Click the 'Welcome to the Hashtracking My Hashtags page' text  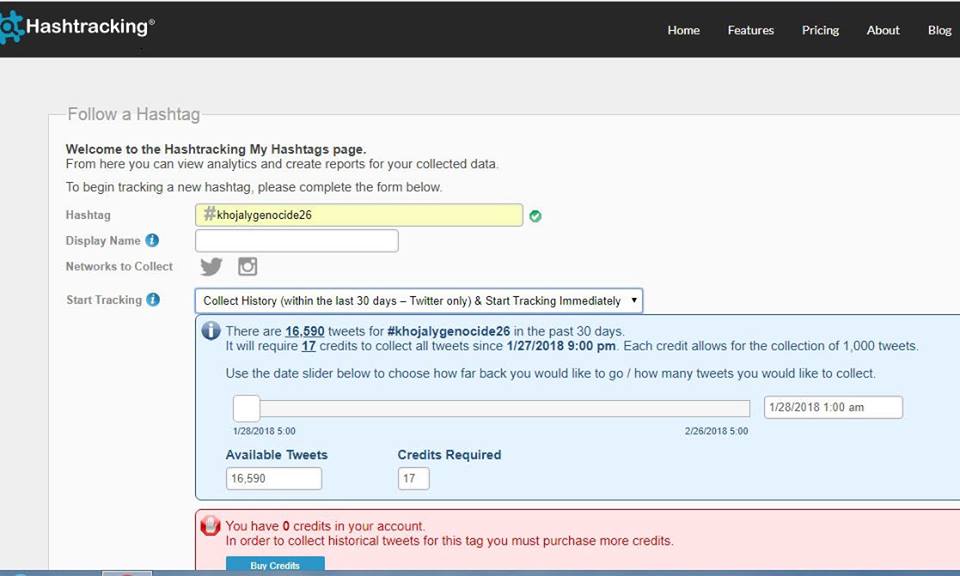point(216,149)
